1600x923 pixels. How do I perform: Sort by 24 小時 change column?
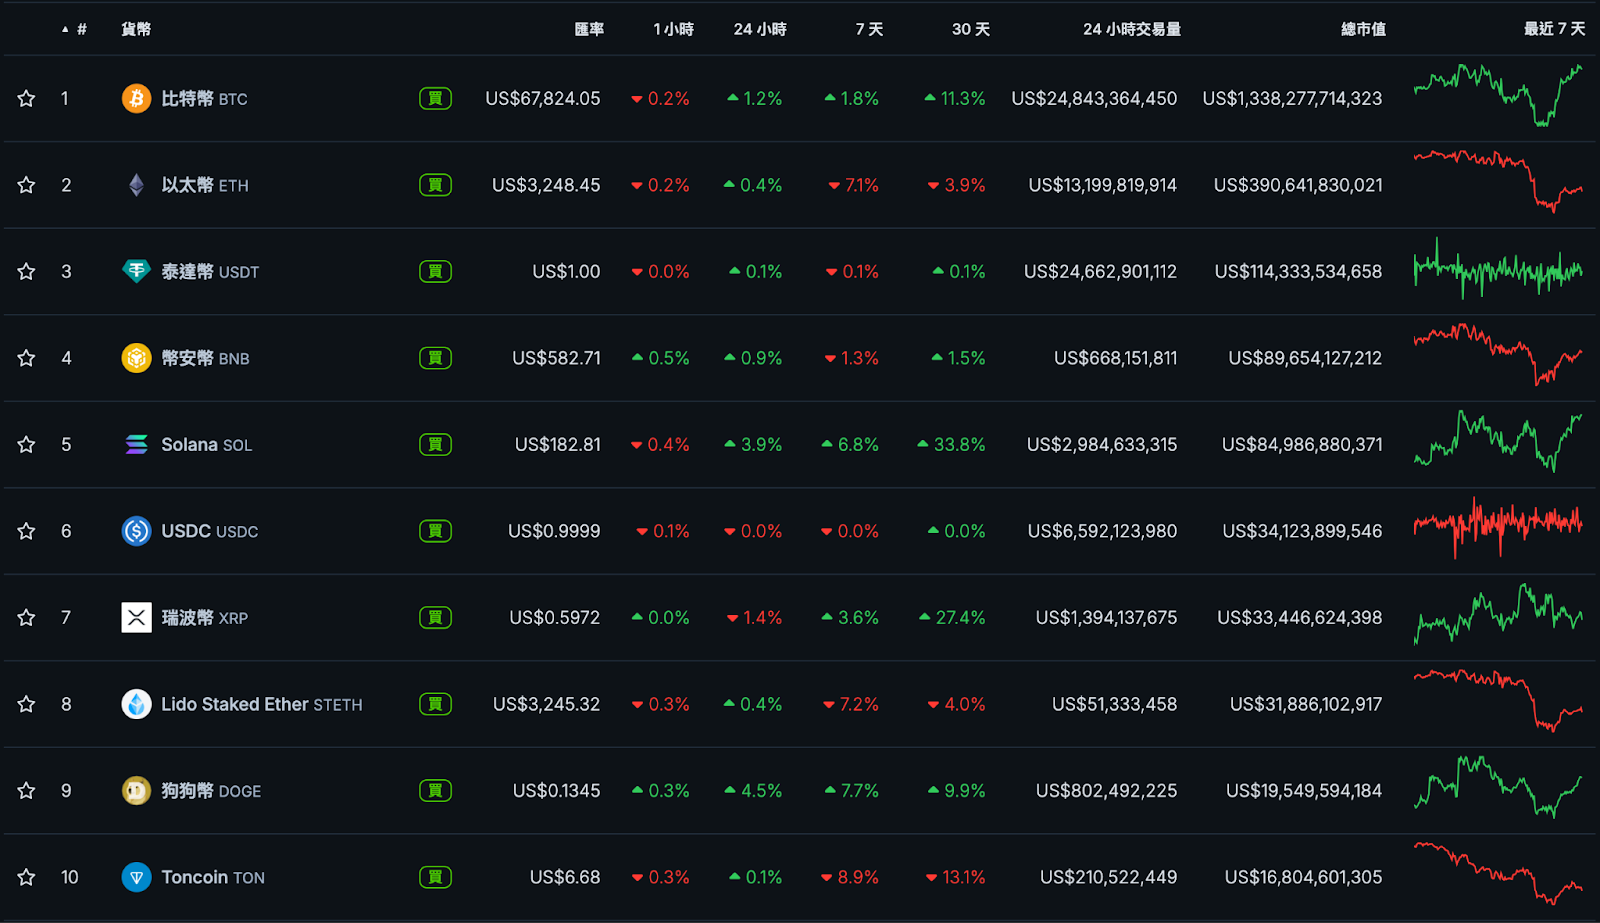click(x=760, y=29)
